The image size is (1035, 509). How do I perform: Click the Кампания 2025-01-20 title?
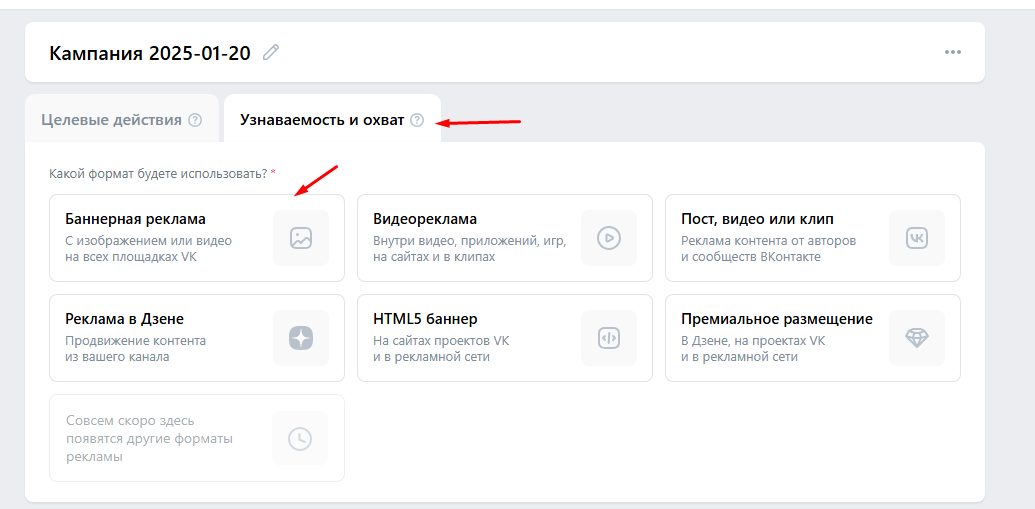pos(150,53)
